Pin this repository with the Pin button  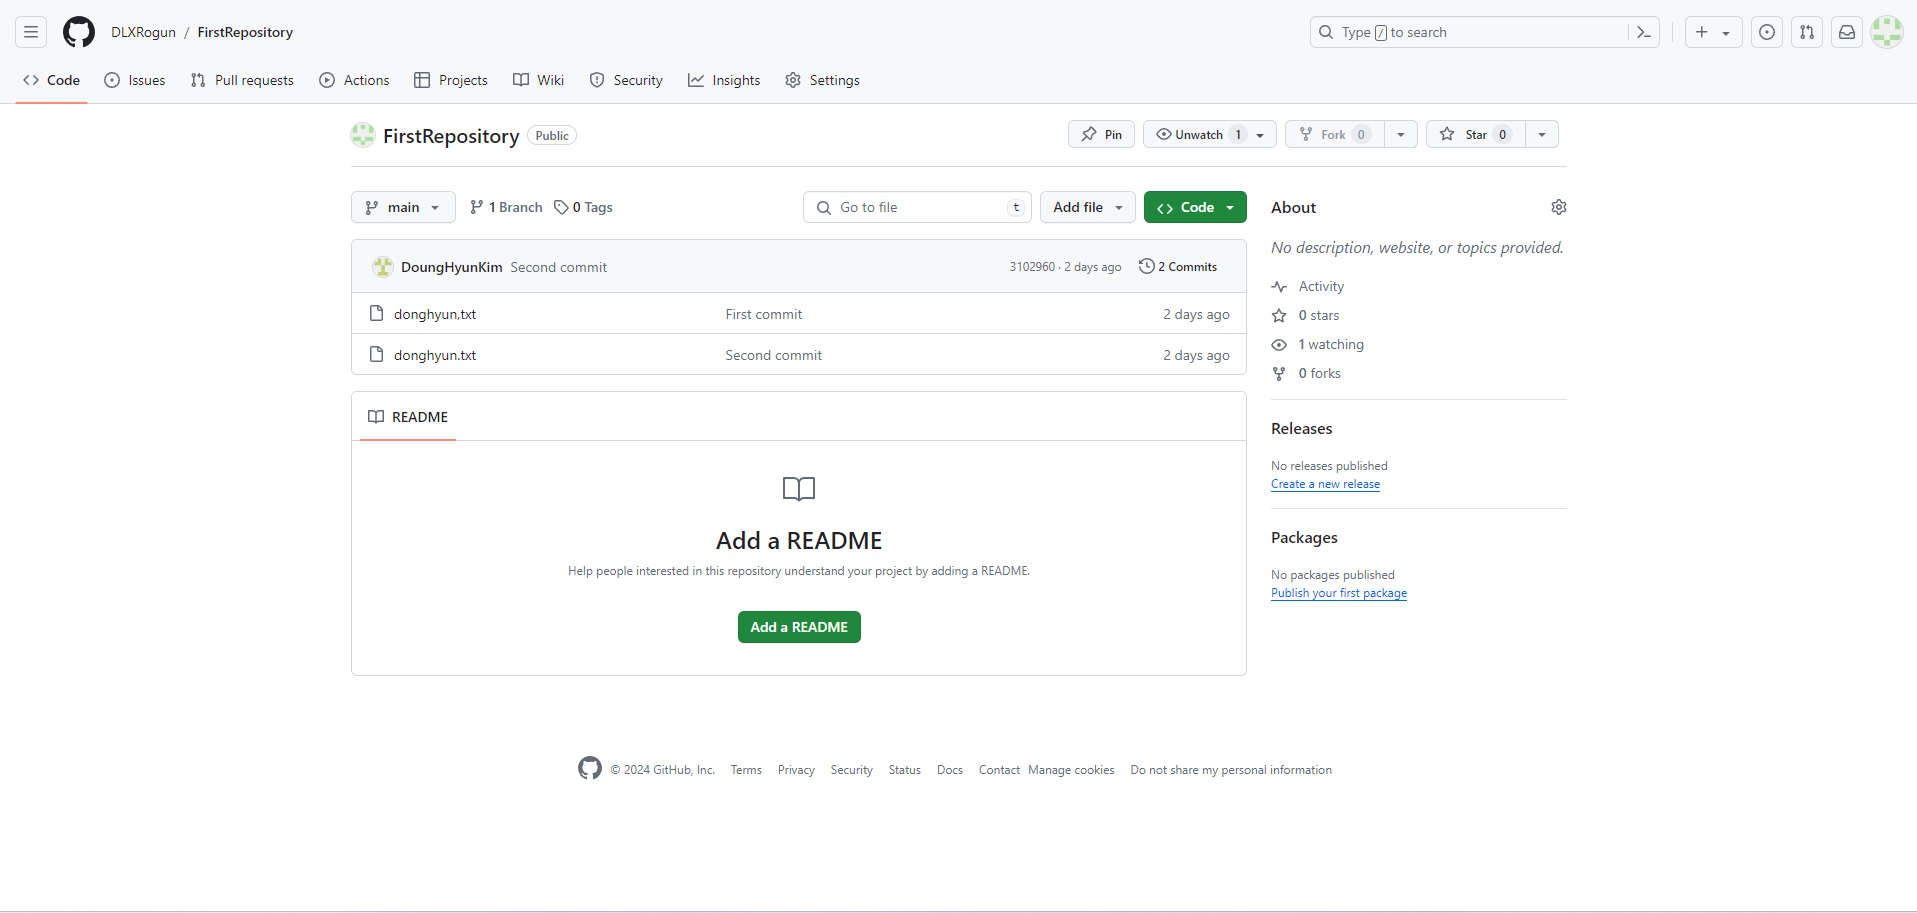[1101, 134]
